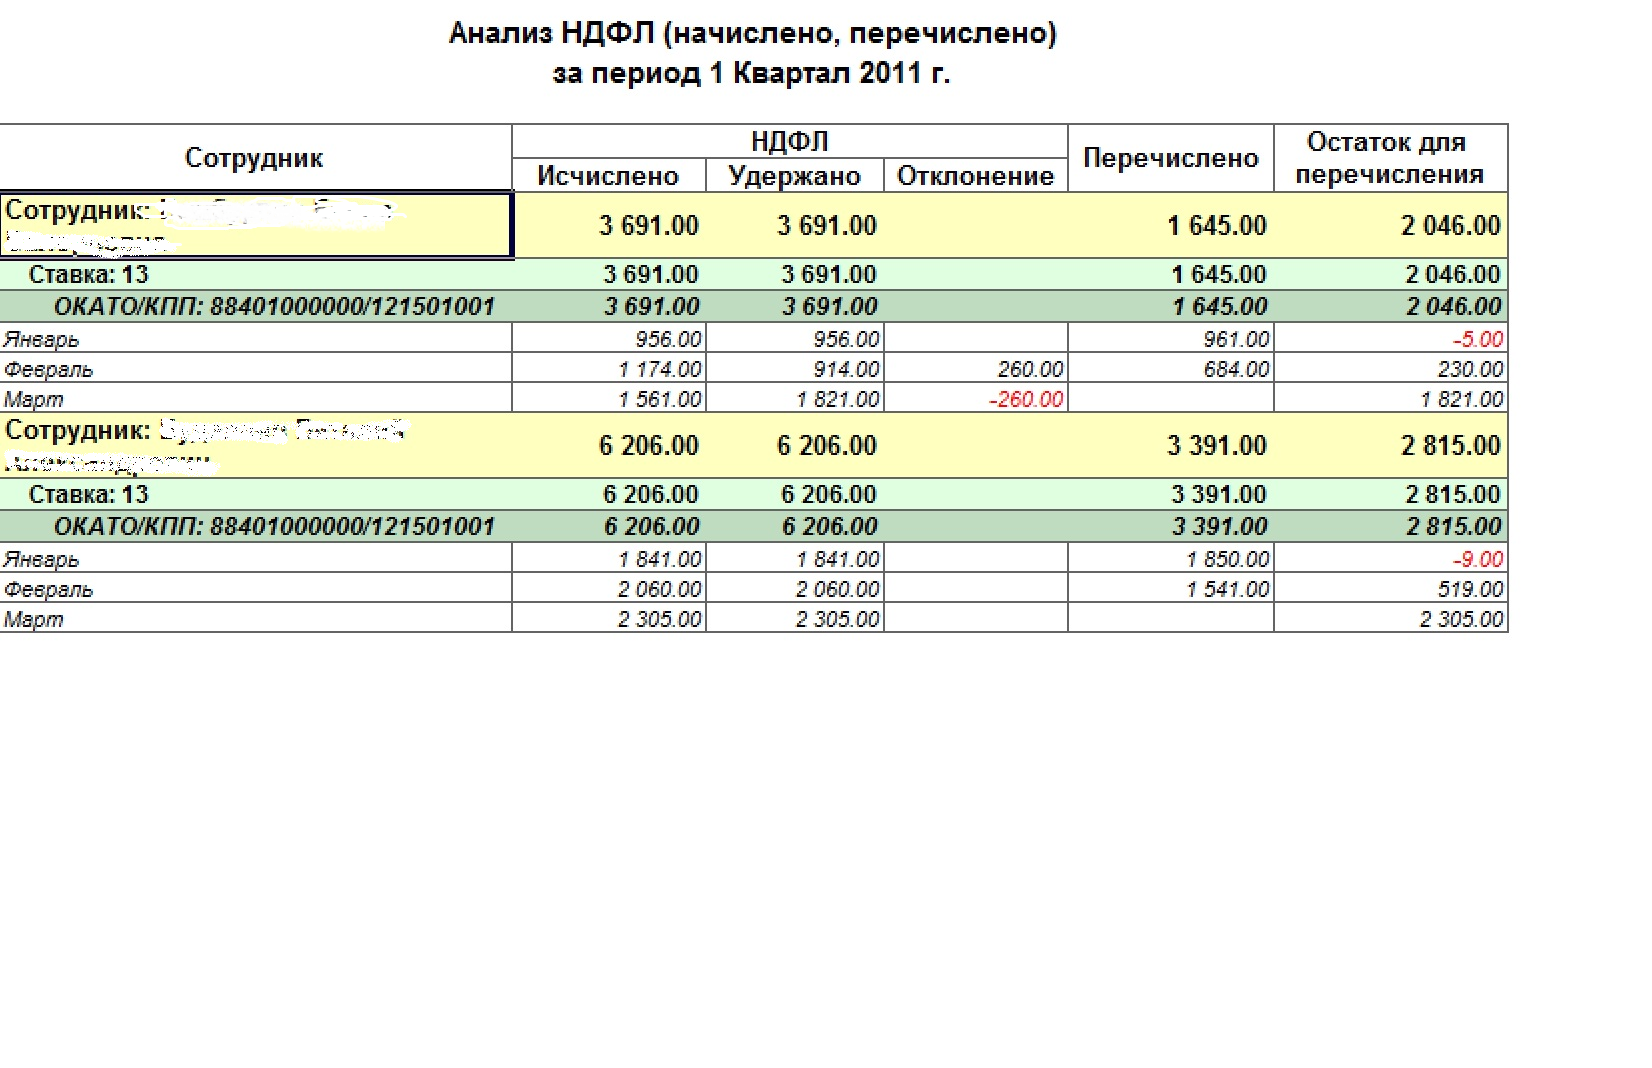Click Перечислено value 1 541.00
Image resolution: width=1652 pixels, height=1068 pixels.
click(x=1228, y=588)
